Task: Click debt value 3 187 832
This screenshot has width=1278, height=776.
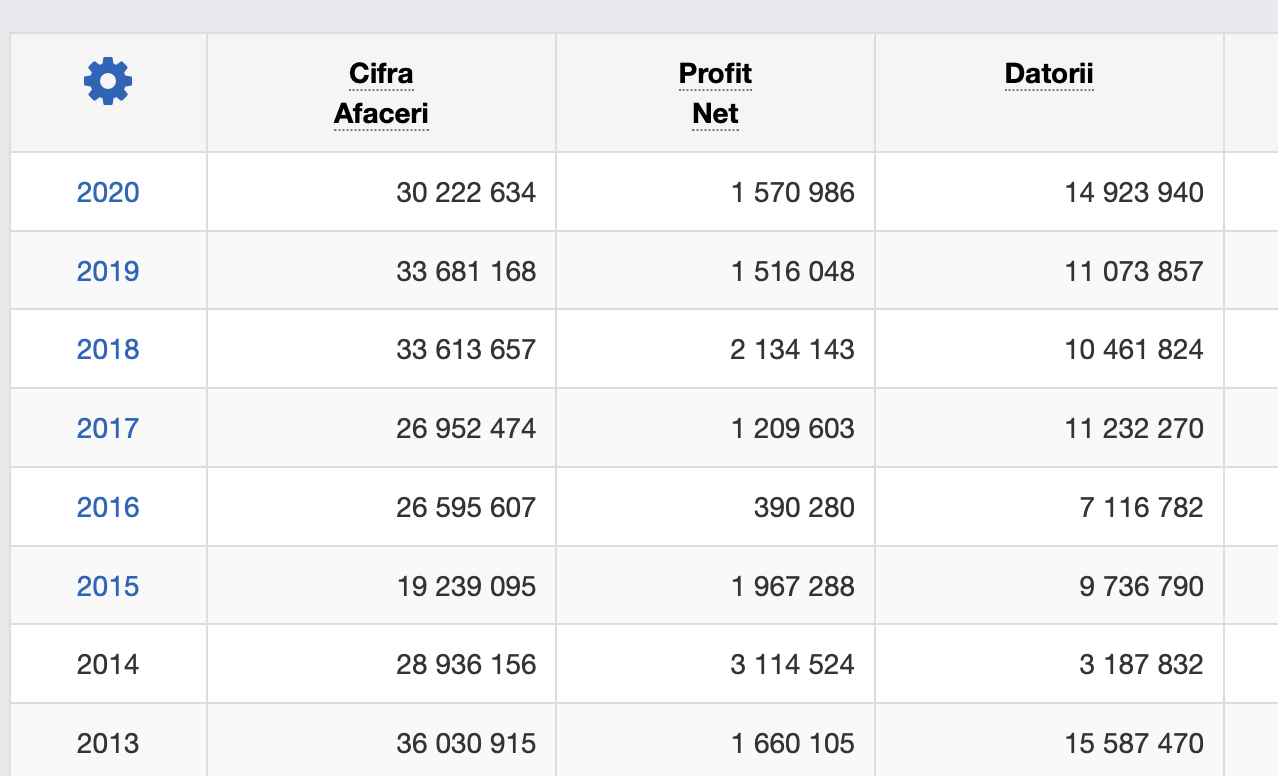Action: pos(1141,664)
